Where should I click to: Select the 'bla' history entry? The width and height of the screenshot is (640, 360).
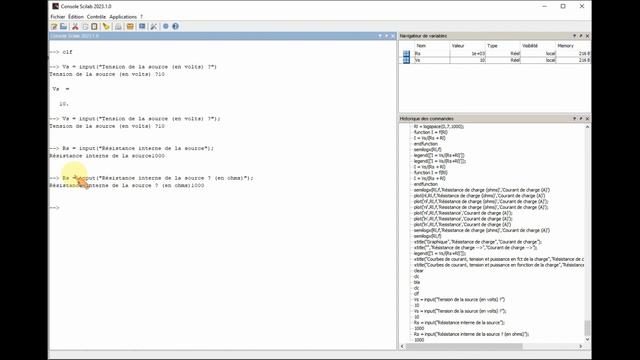pos(417,282)
